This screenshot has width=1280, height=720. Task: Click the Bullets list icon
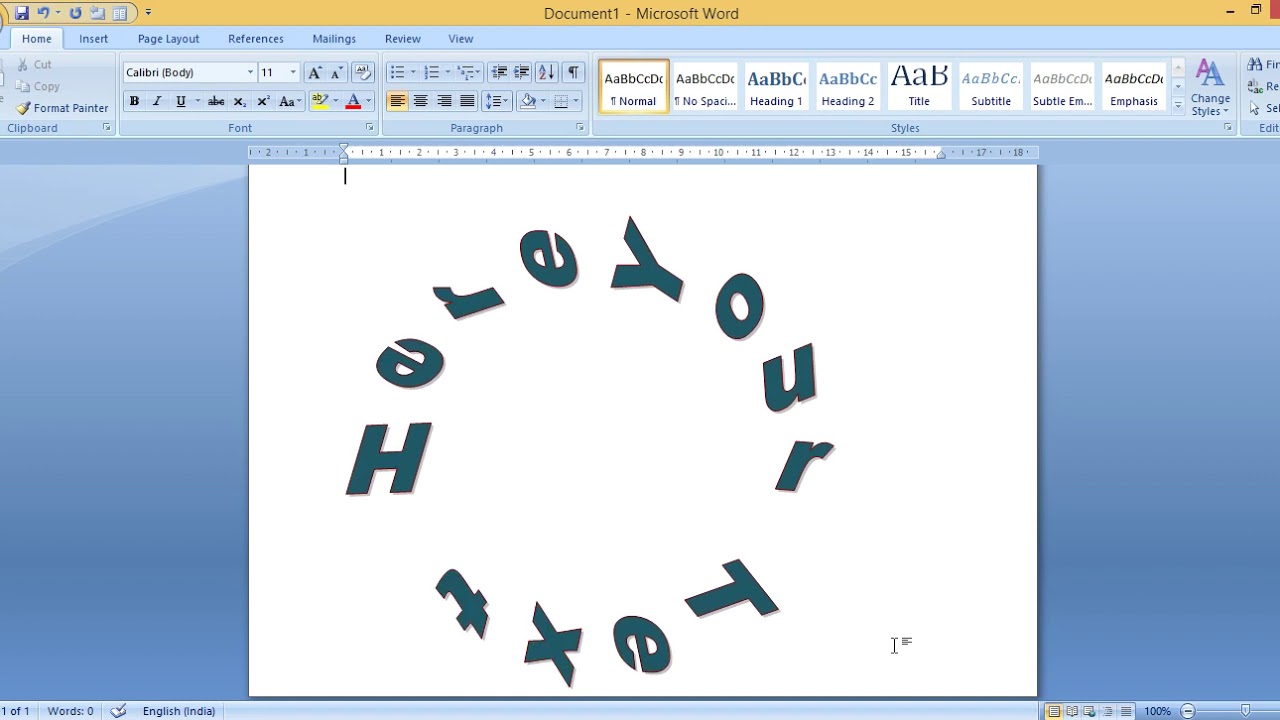(397, 72)
